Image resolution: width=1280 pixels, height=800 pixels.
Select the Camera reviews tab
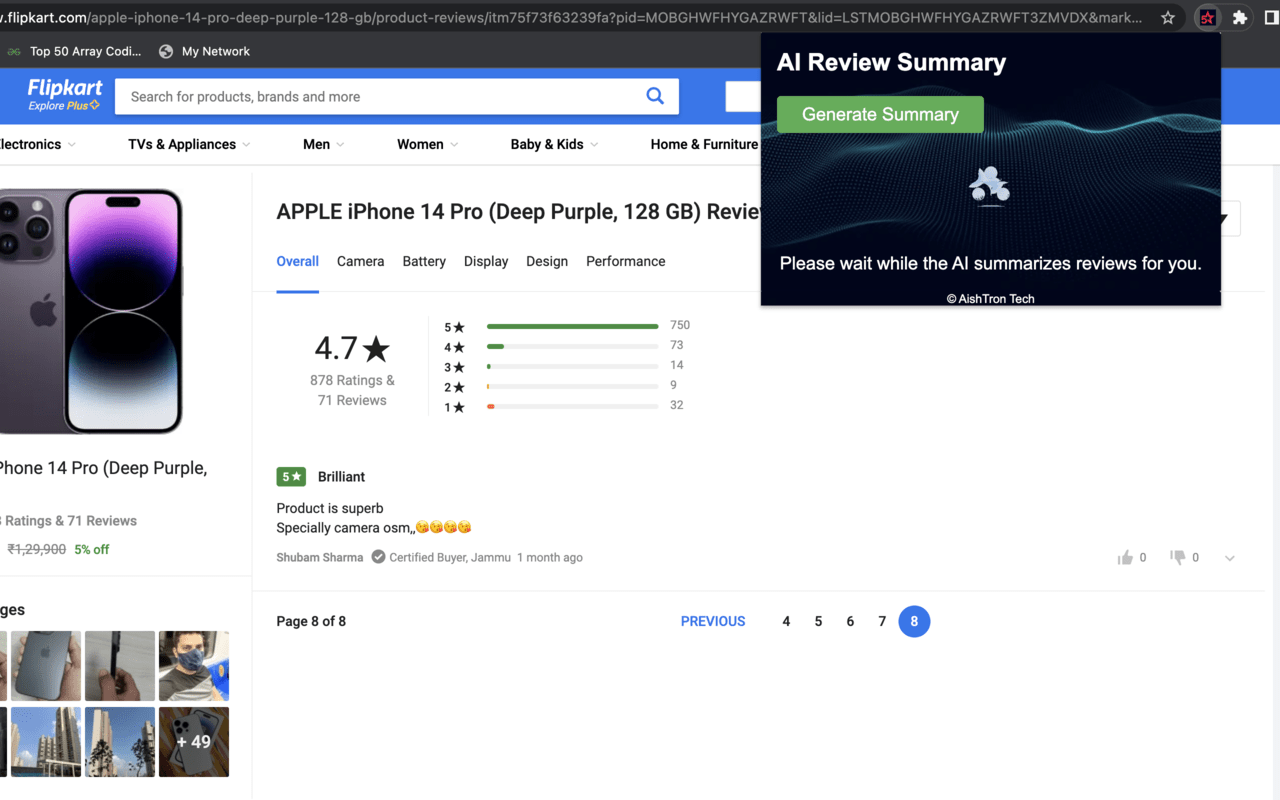[x=360, y=261]
